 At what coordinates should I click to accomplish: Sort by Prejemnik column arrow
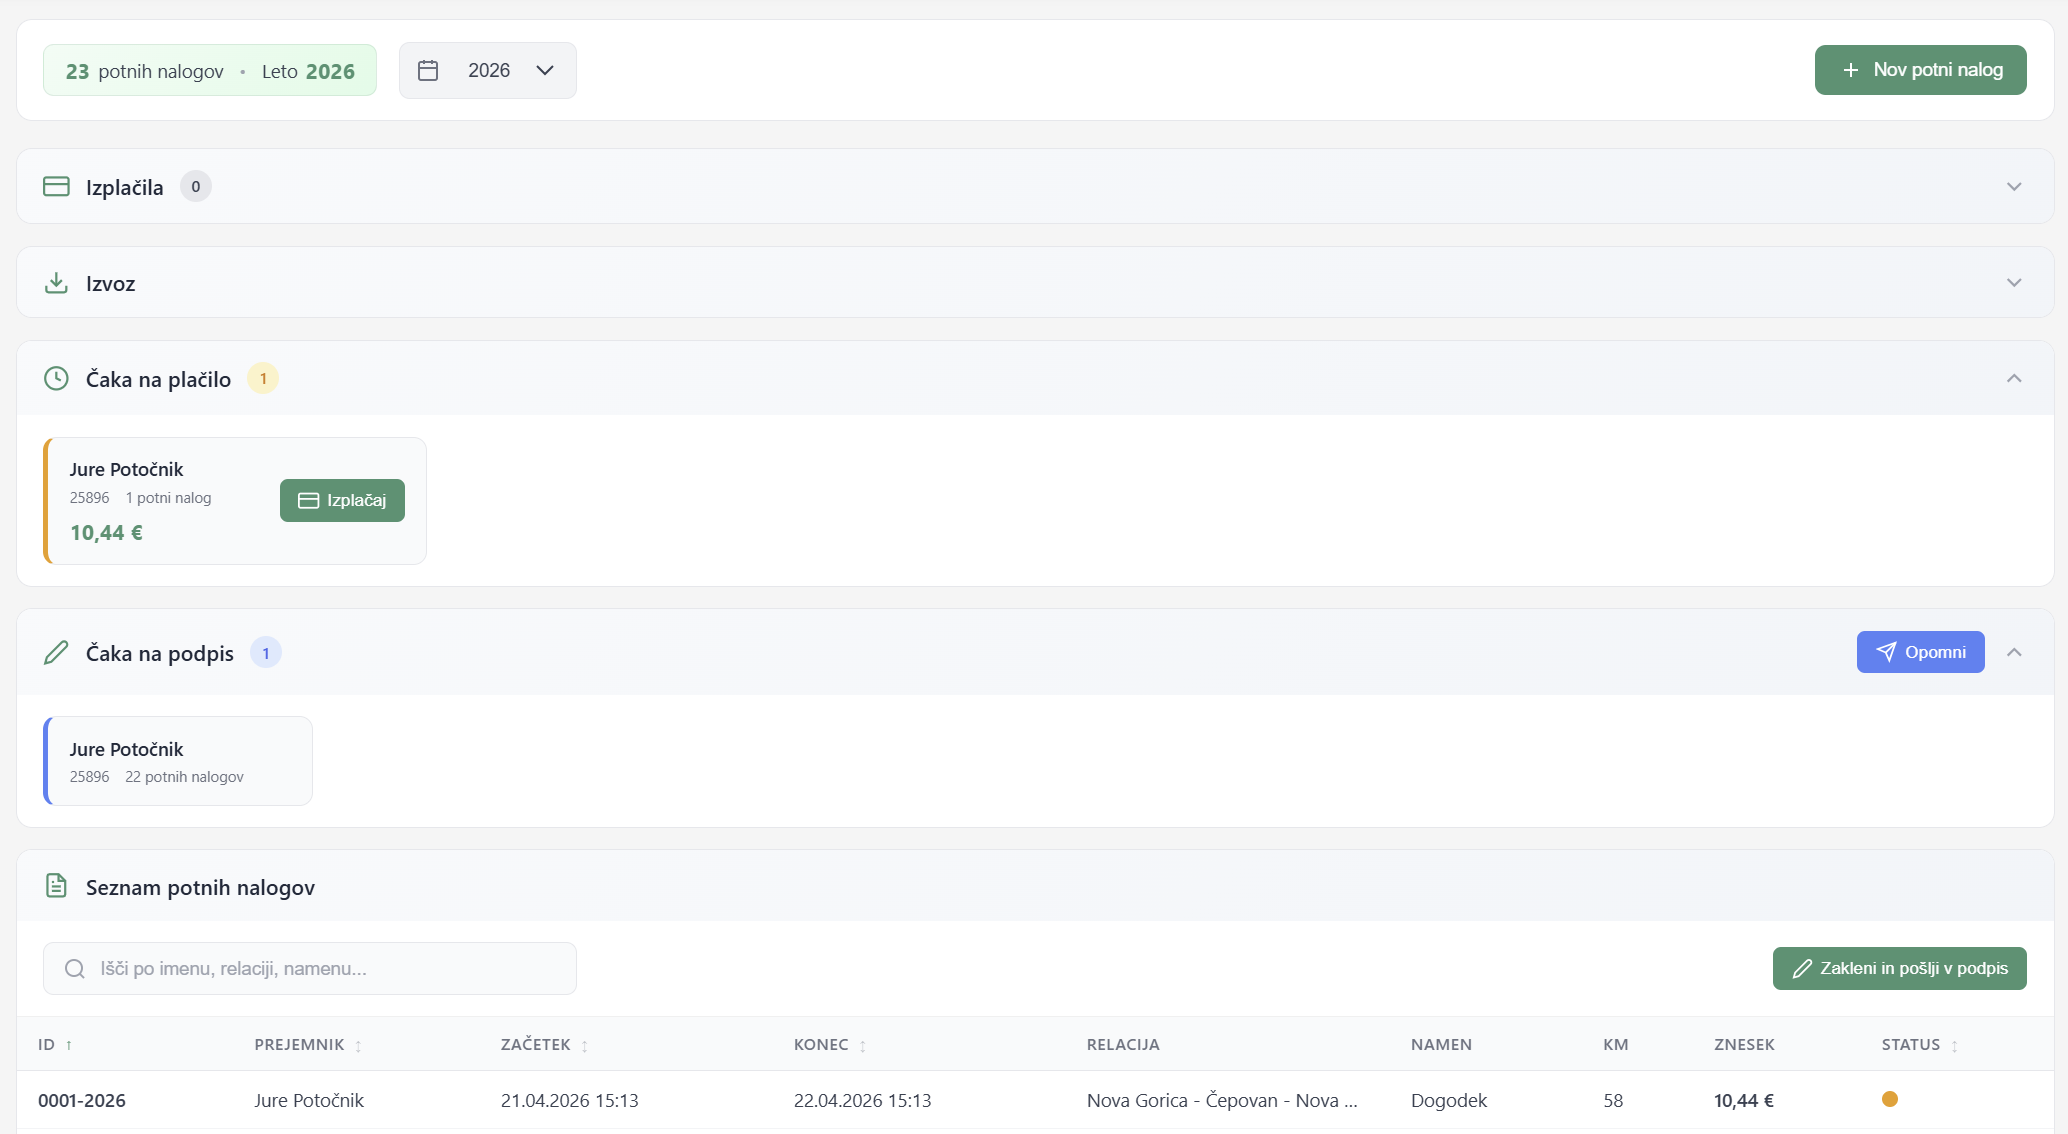click(358, 1046)
